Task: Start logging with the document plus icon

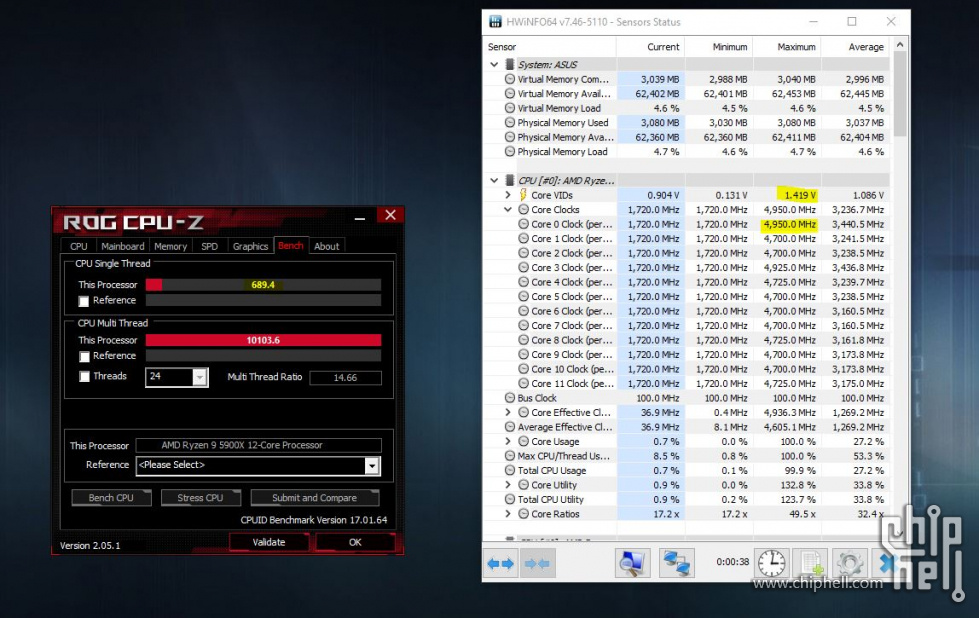Action: tap(811, 564)
